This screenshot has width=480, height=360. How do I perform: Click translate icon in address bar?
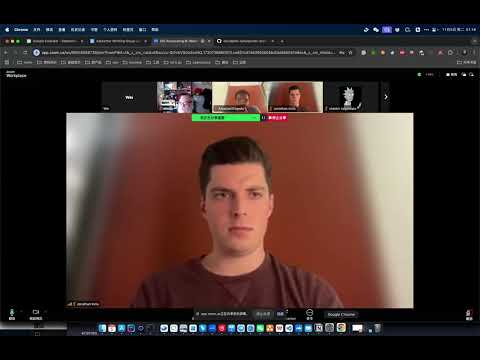342,53
